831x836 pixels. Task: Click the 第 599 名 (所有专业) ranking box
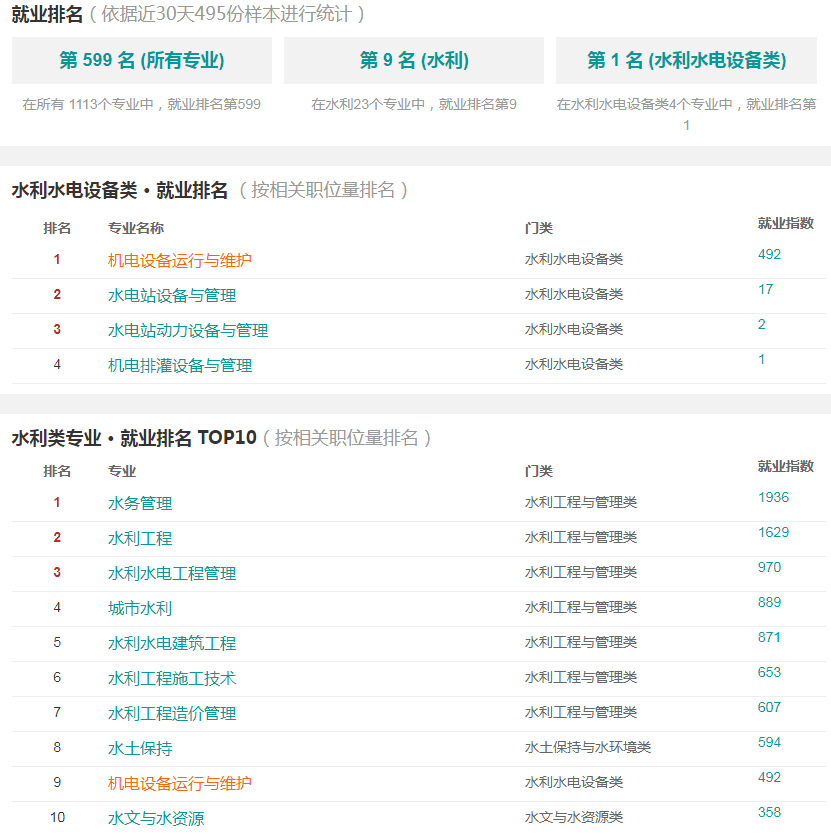click(142, 60)
